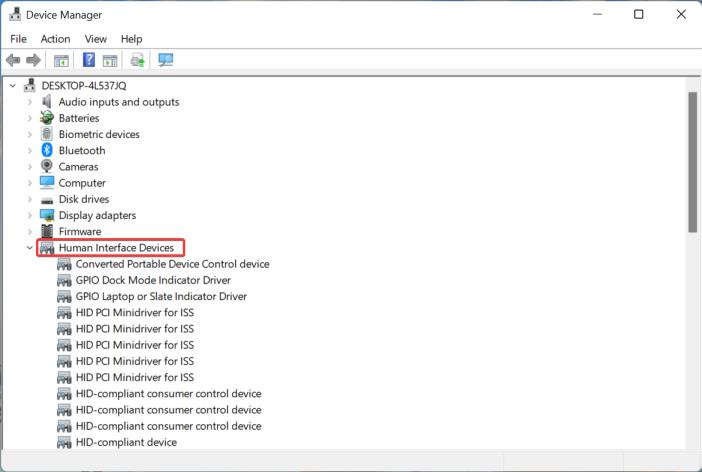Viewport: 702px width, 472px height.
Task: Expand the Cameras category
Action: coord(30,167)
